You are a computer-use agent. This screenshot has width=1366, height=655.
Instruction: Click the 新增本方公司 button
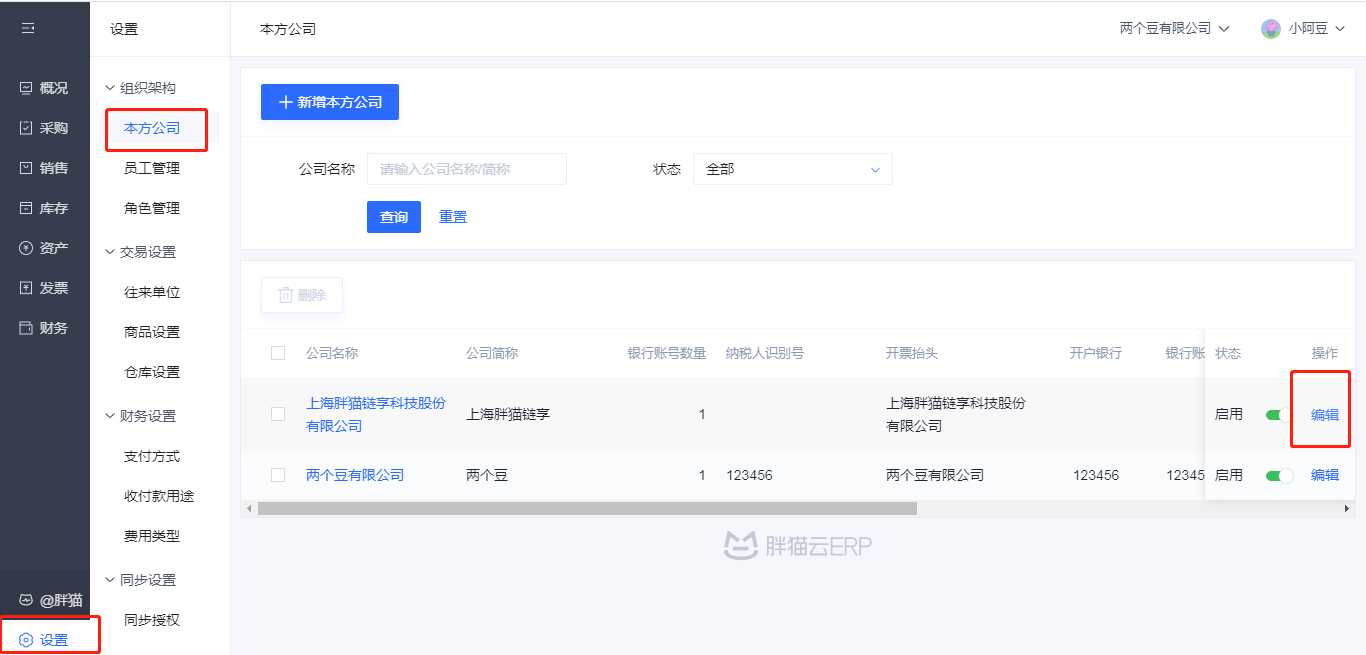pyautogui.click(x=329, y=101)
